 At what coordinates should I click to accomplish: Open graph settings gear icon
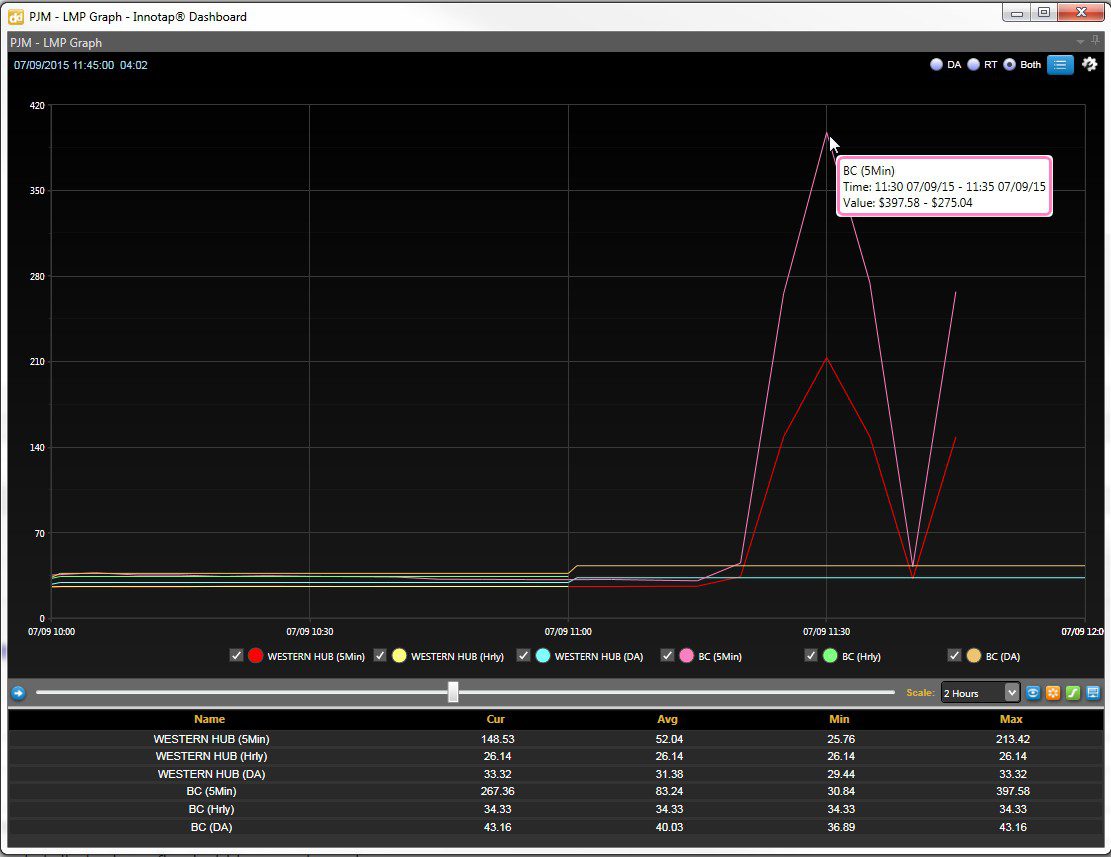[1089, 64]
